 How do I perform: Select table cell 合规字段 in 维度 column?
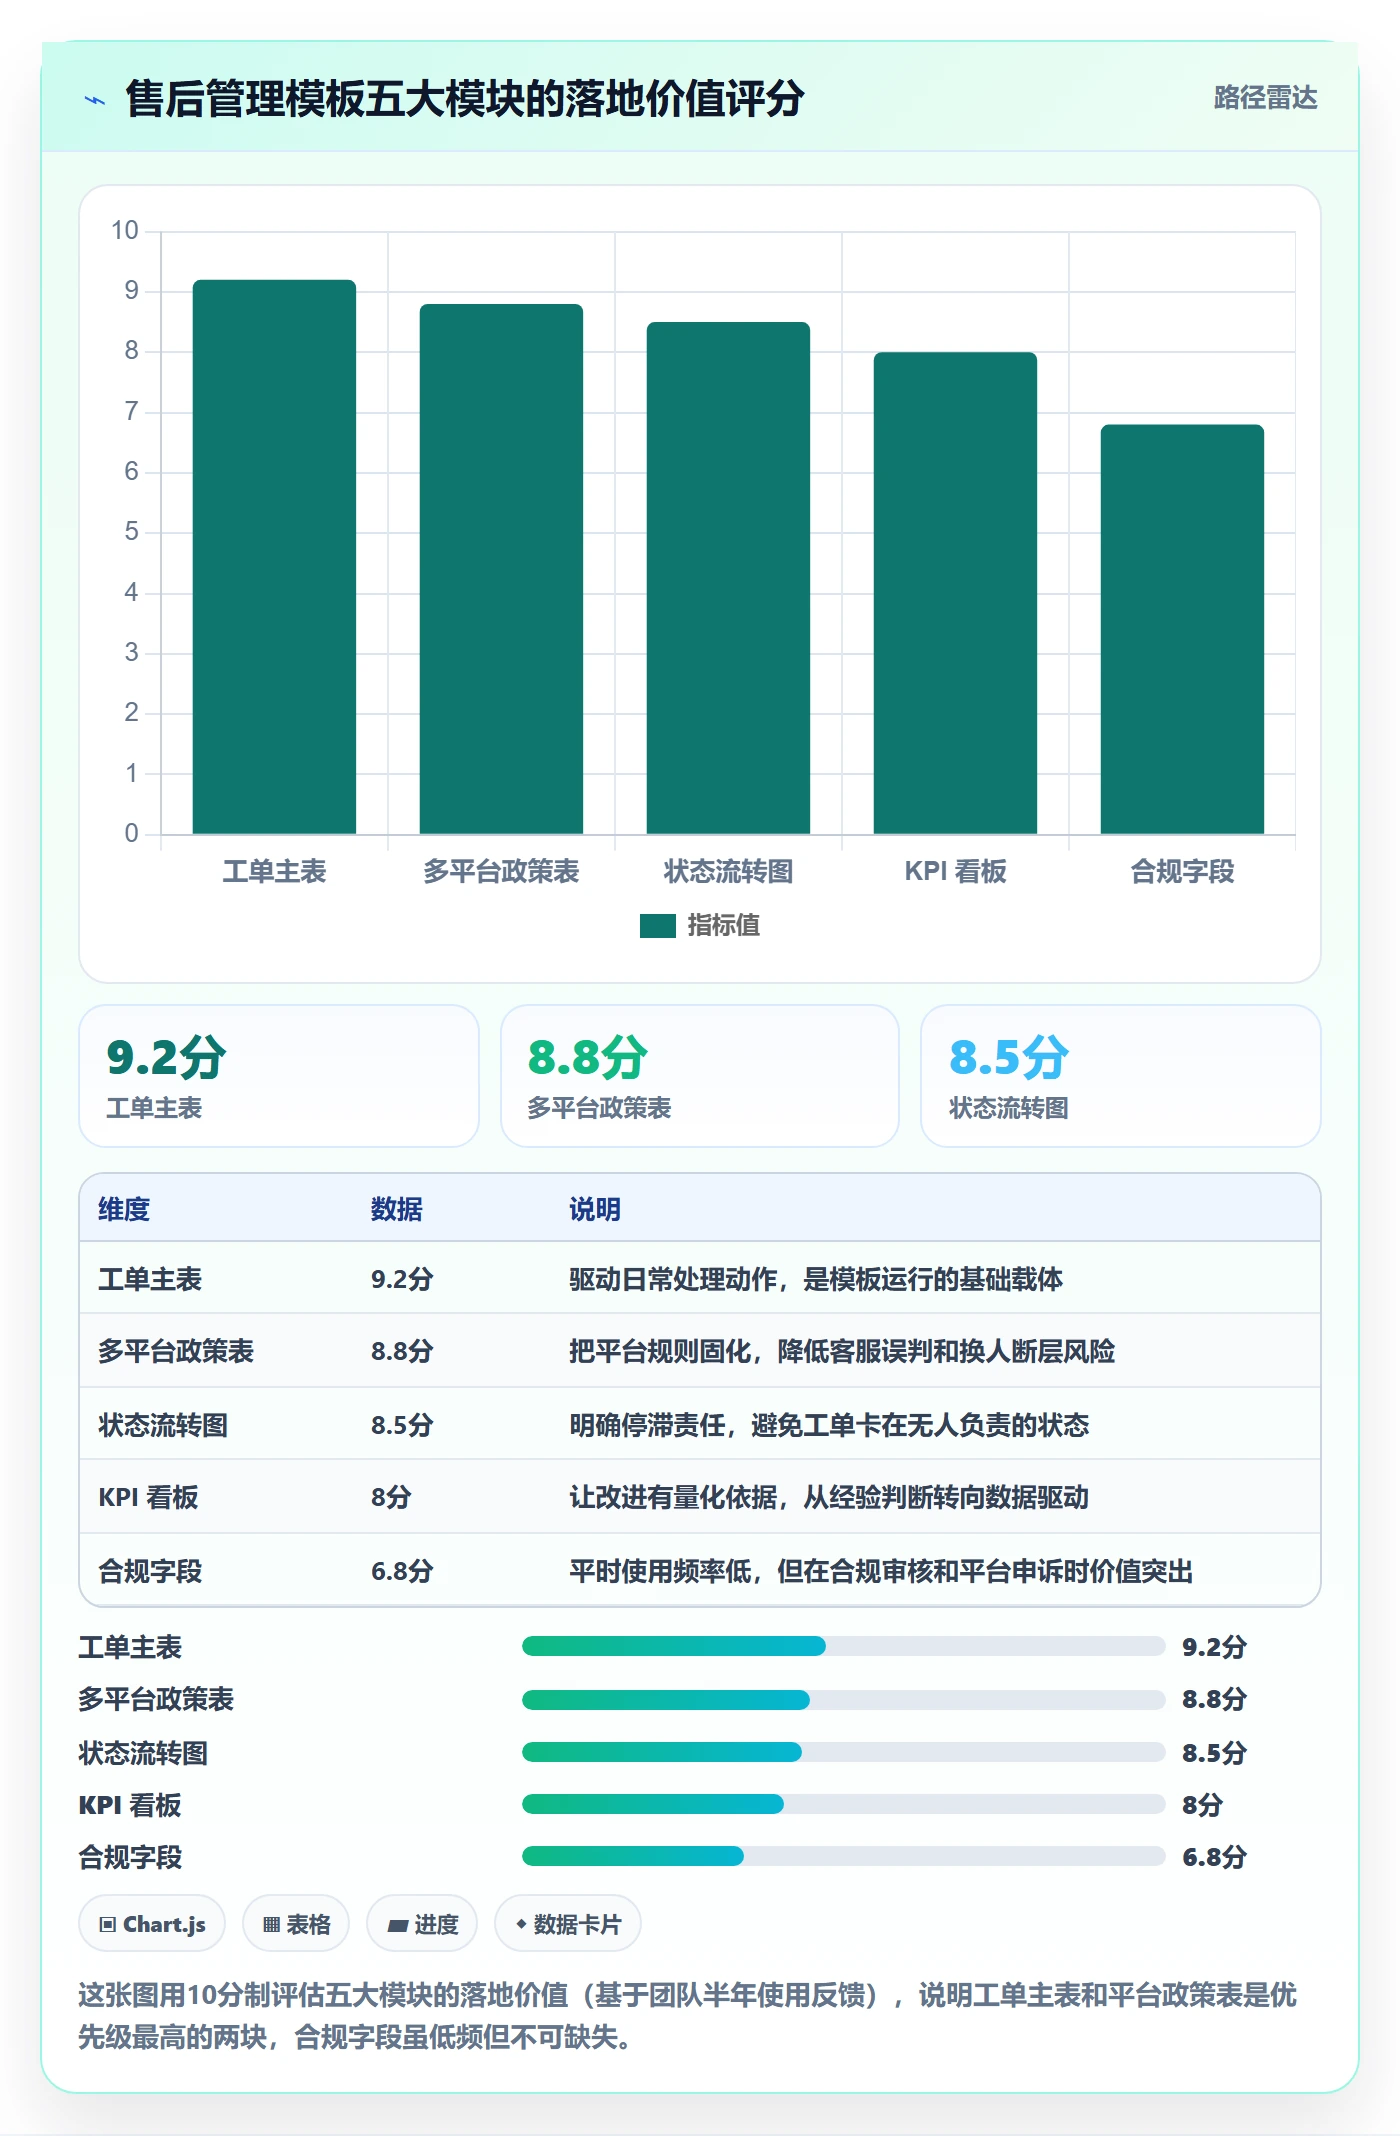(x=150, y=1571)
